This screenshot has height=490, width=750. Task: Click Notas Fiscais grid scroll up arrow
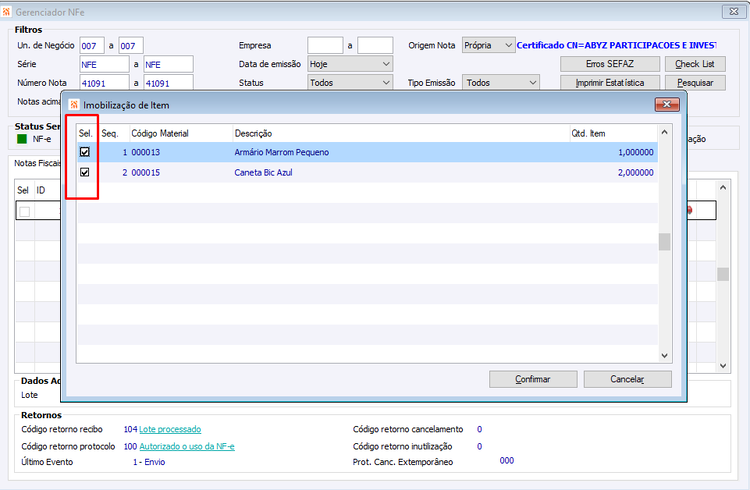(723, 188)
